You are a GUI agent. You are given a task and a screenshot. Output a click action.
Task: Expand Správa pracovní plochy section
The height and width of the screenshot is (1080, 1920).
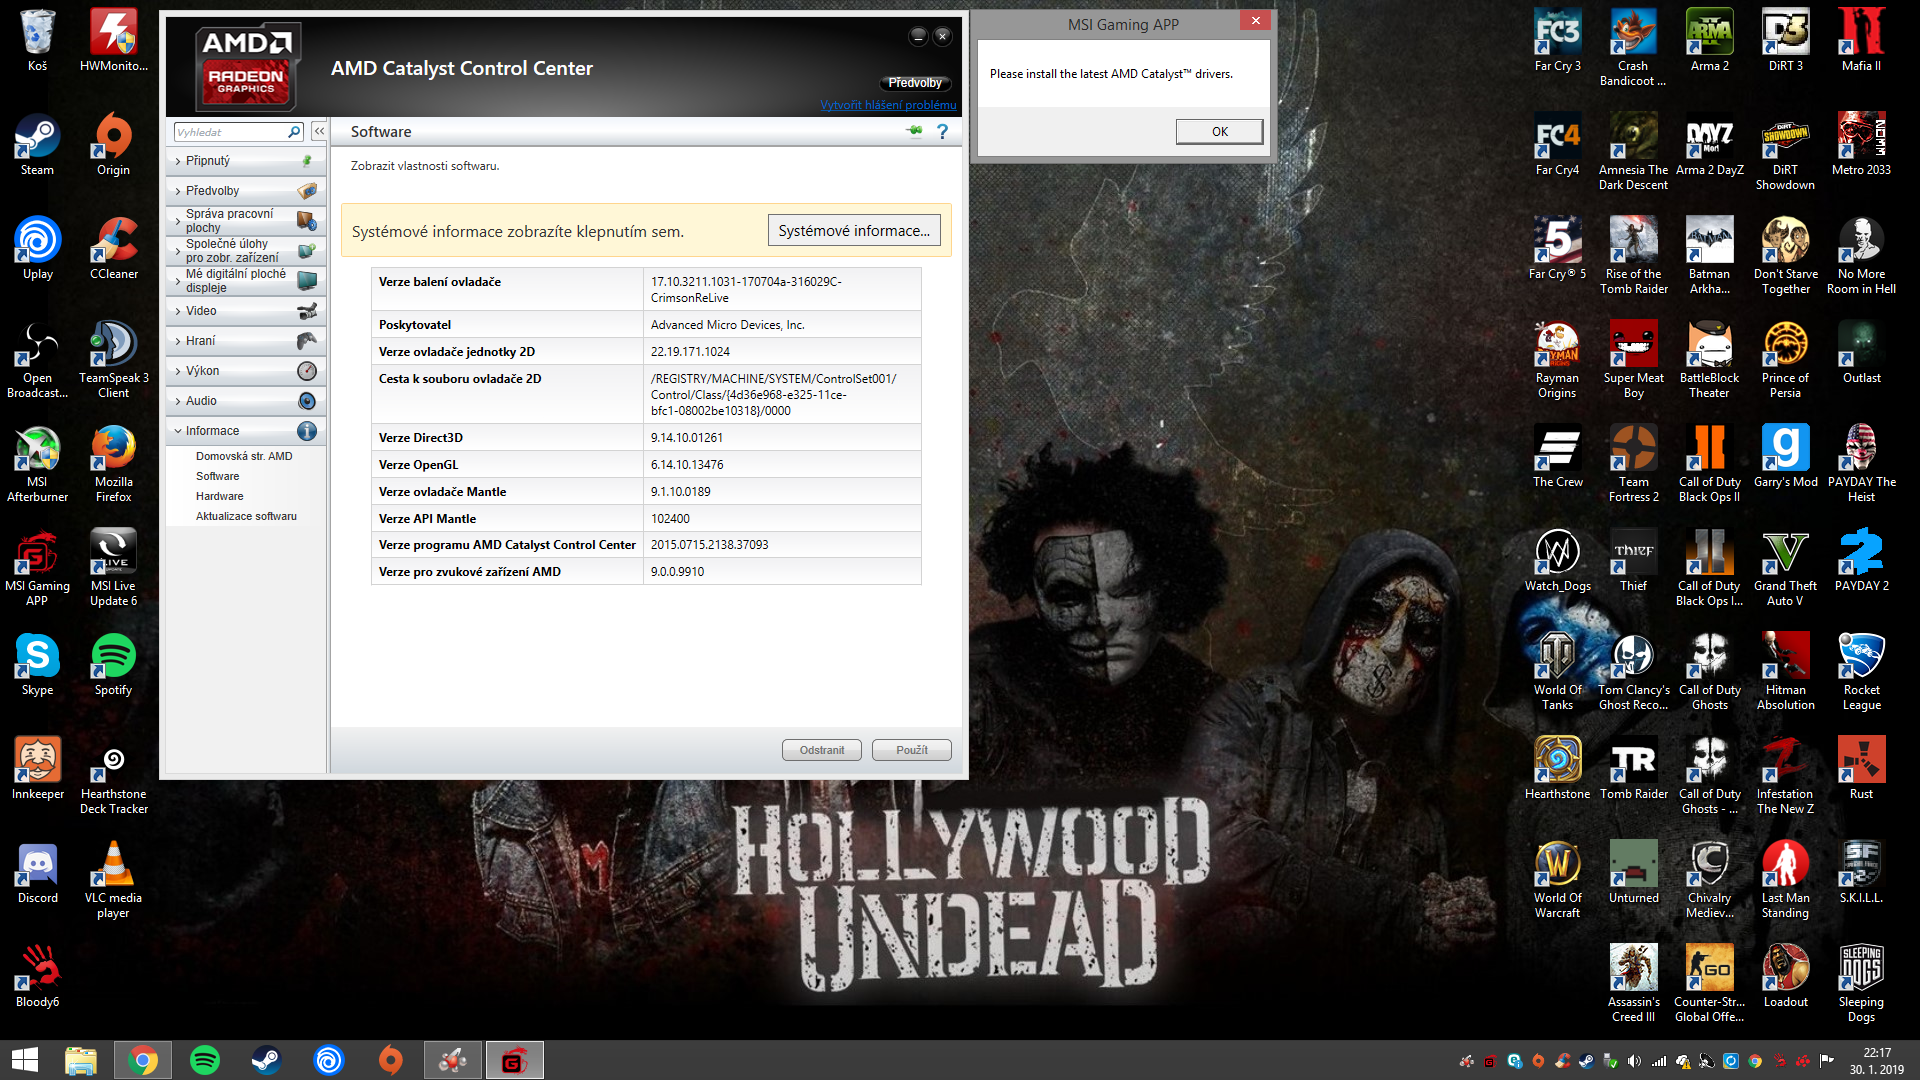click(246, 221)
